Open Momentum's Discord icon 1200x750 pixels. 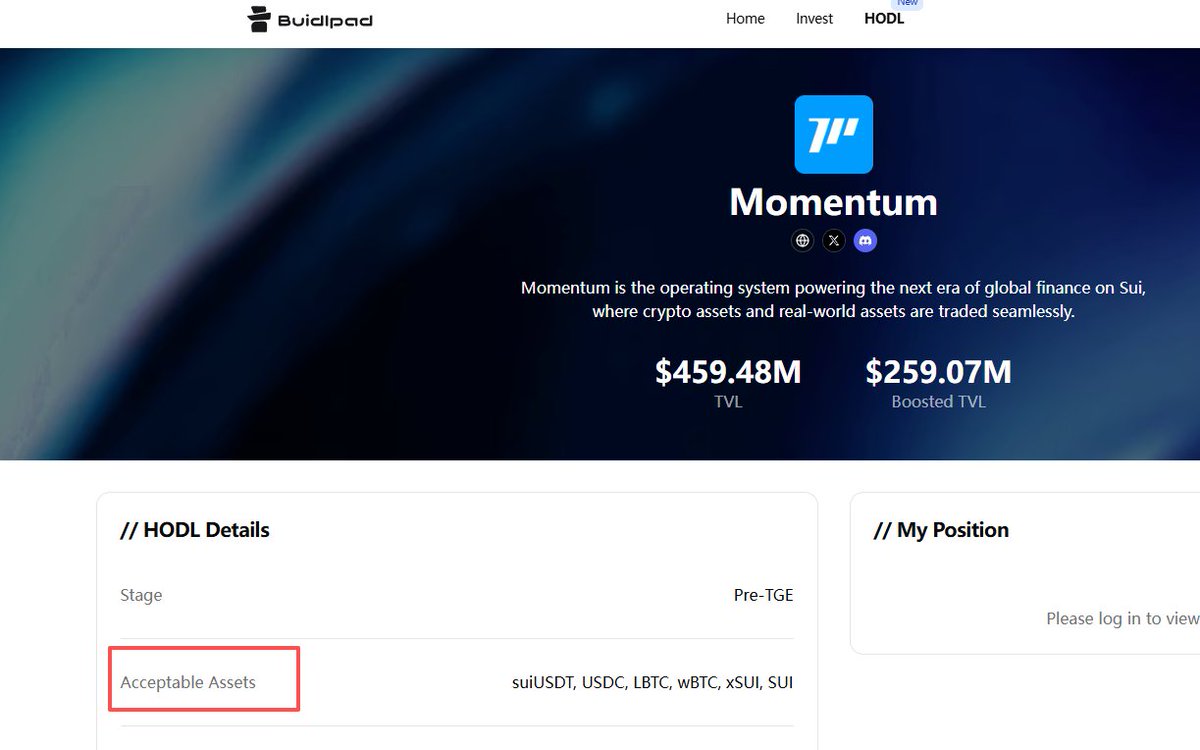point(865,241)
